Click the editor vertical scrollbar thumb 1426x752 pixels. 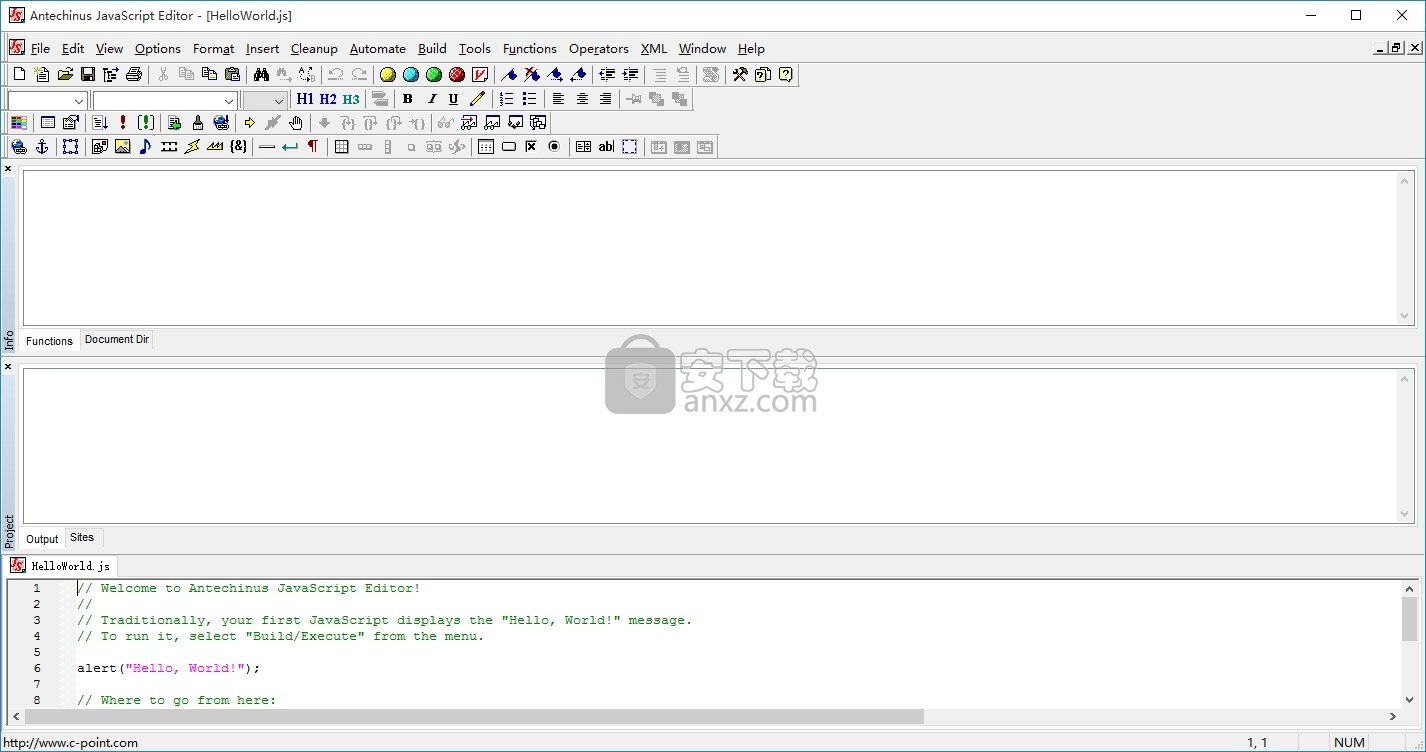1409,619
